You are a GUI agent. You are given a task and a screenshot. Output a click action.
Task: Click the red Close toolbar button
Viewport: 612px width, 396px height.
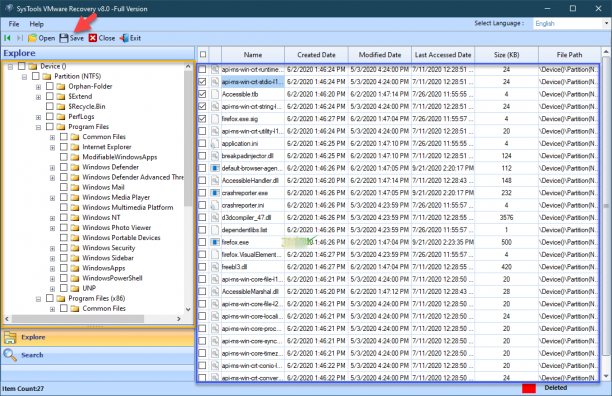coord(102,38)
